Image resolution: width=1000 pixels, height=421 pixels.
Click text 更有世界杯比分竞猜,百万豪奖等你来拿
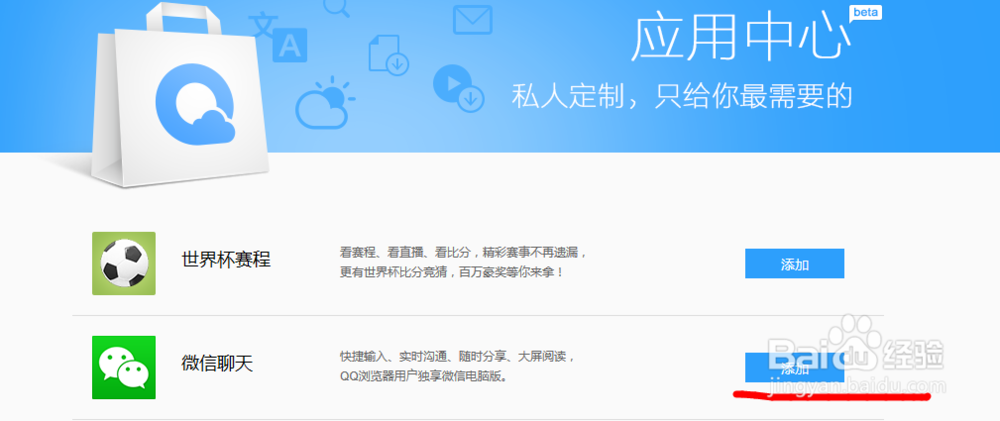[x=452, y=272]
